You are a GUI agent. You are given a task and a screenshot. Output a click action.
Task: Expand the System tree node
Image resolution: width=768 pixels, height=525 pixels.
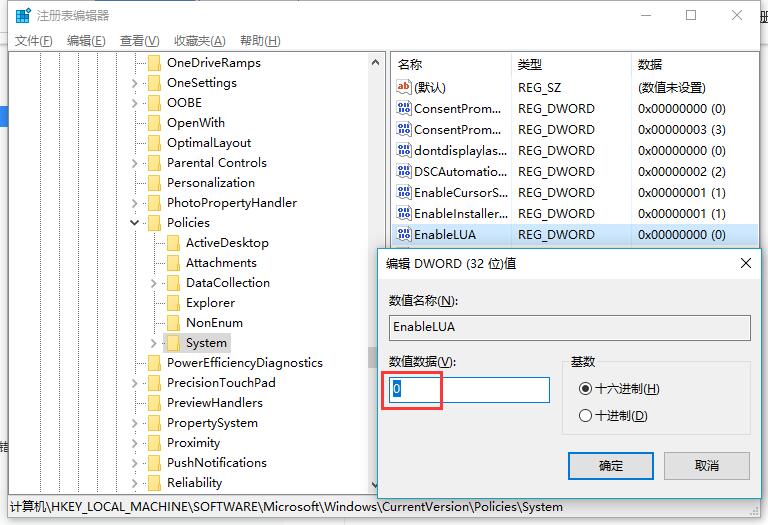[x=154, y=343]
